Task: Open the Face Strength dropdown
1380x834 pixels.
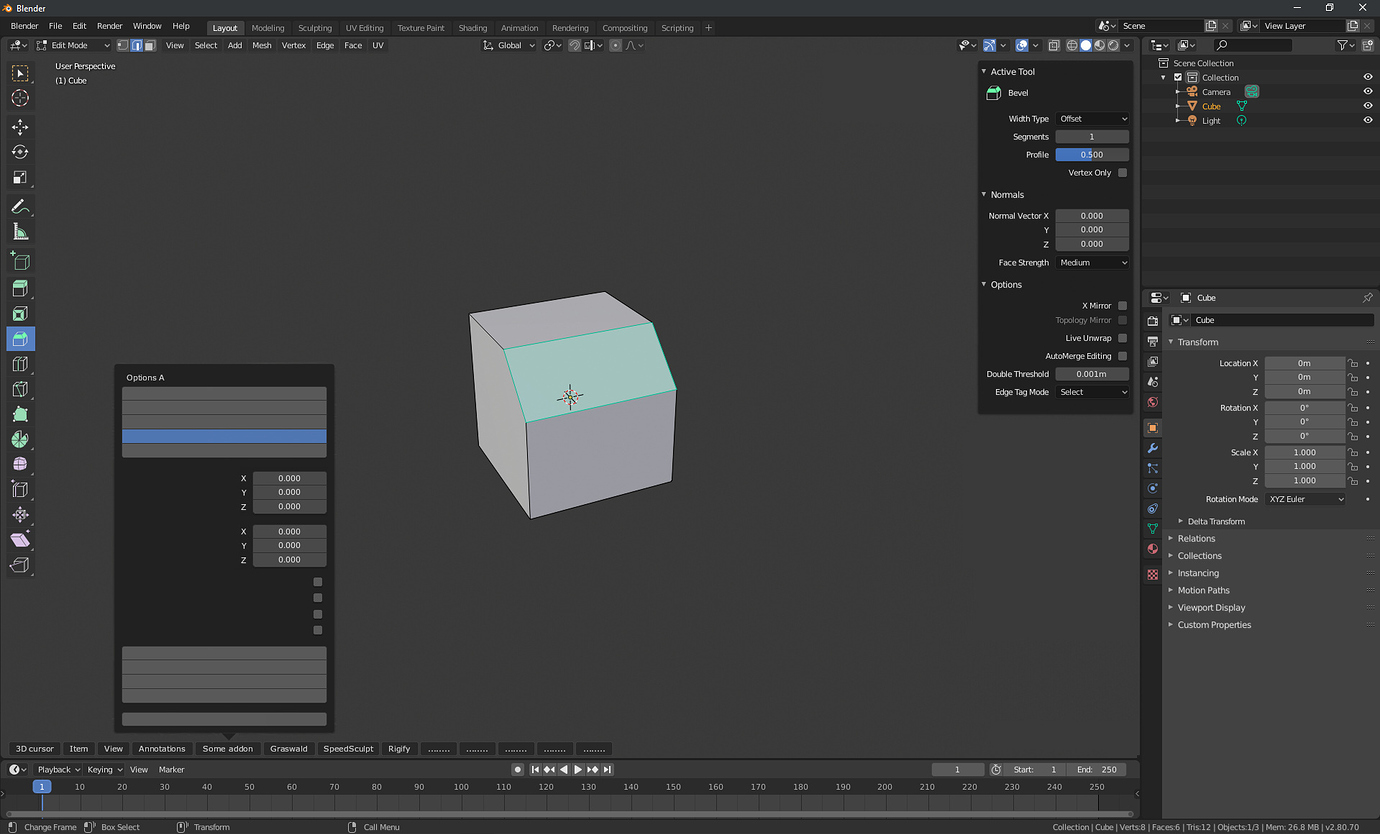Action: pyautogui.click(x=1092, y=263)
